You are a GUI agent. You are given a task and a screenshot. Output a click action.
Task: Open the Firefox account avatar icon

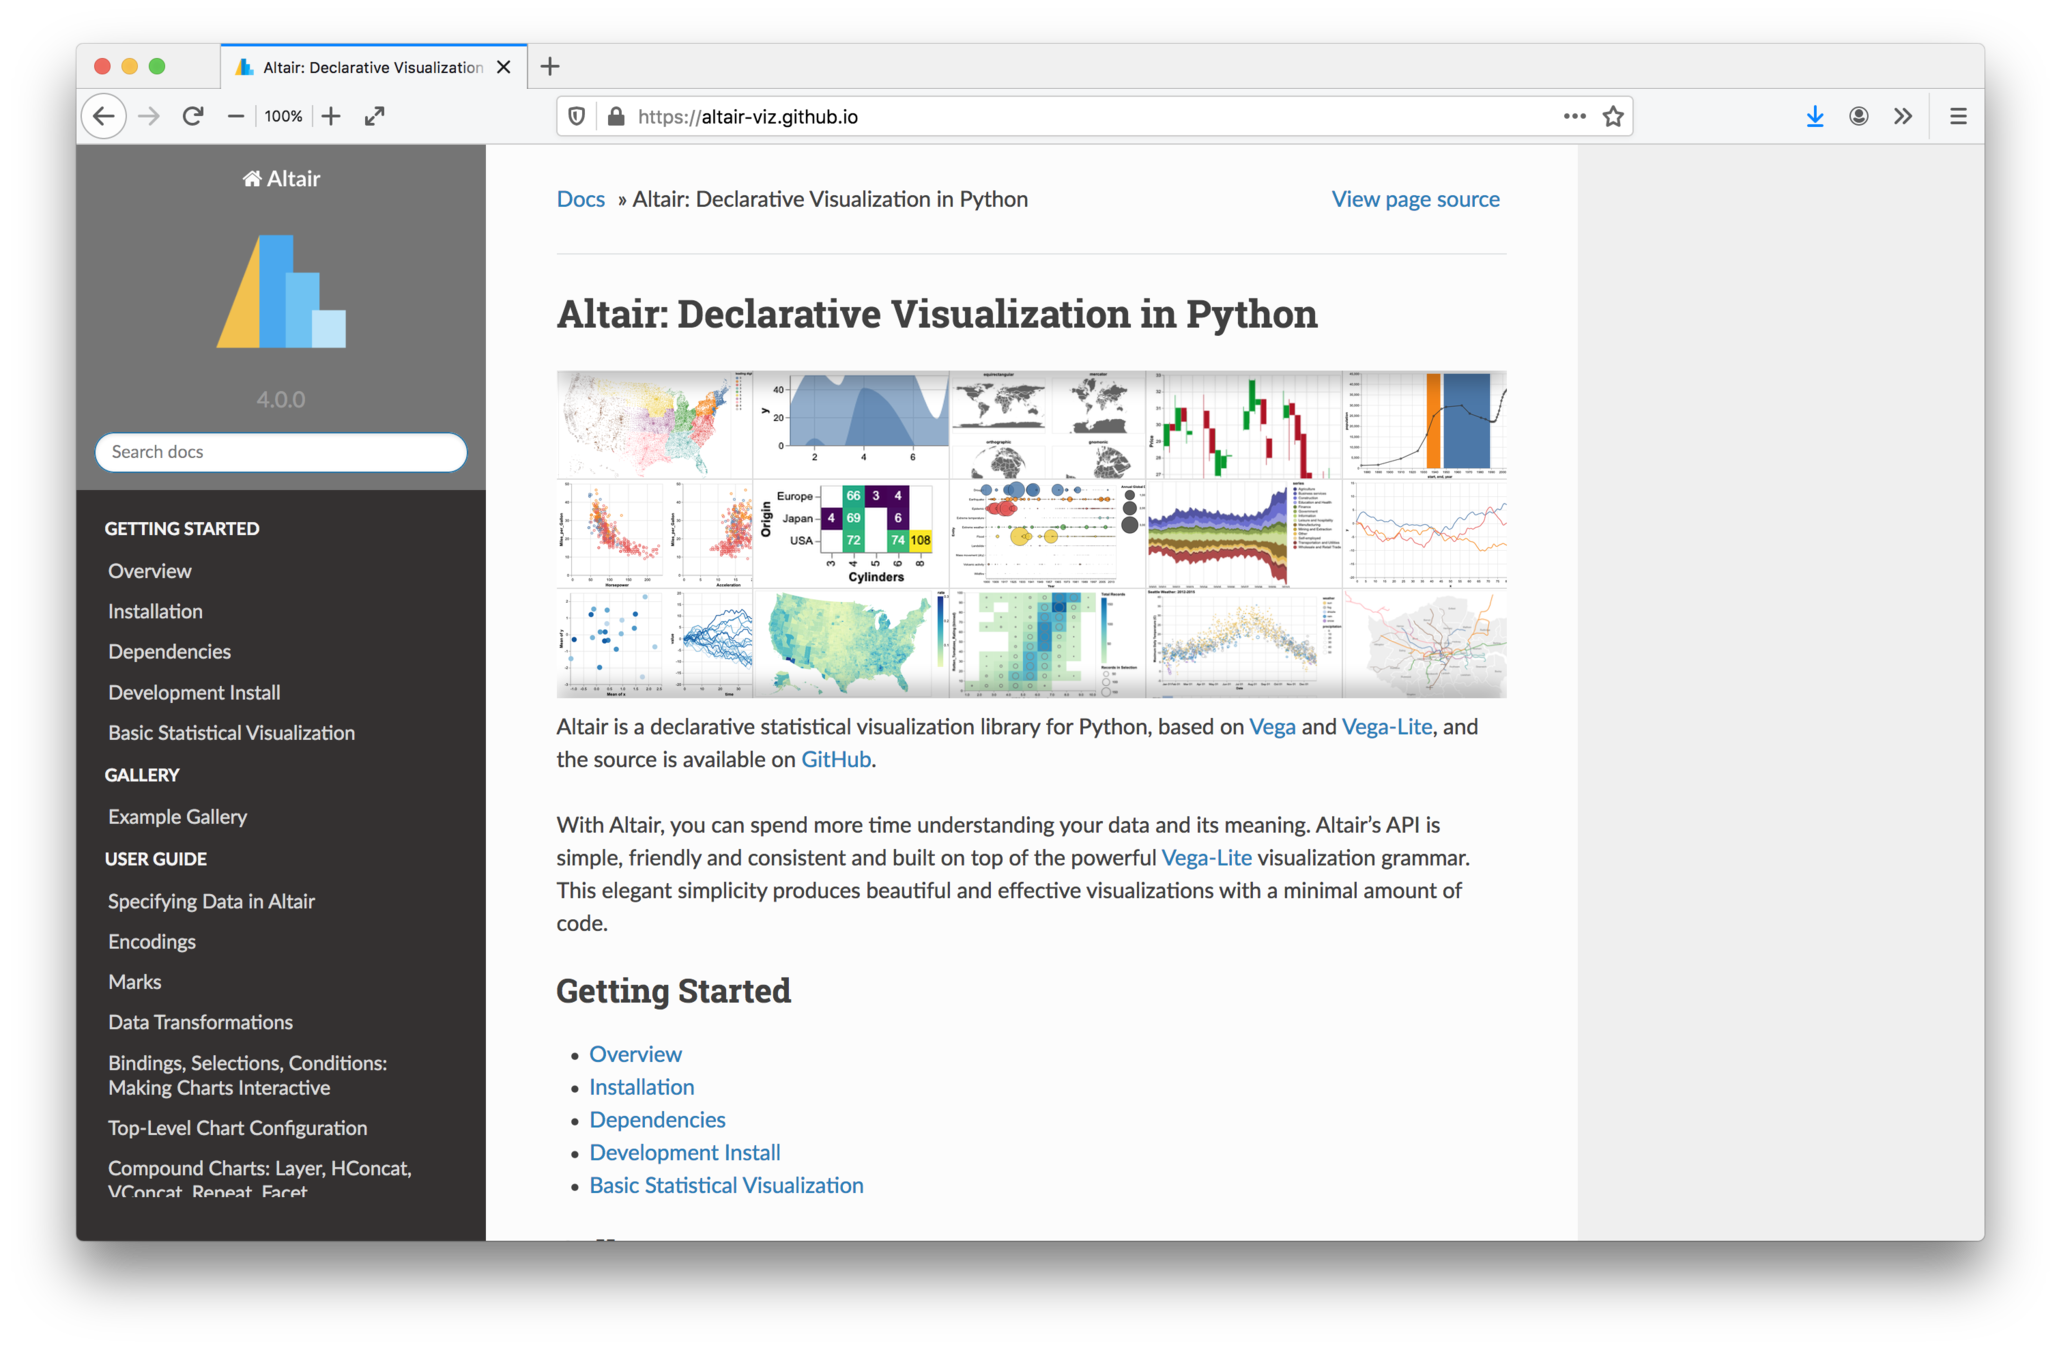pyautogui.click(x=1859, y=117)
